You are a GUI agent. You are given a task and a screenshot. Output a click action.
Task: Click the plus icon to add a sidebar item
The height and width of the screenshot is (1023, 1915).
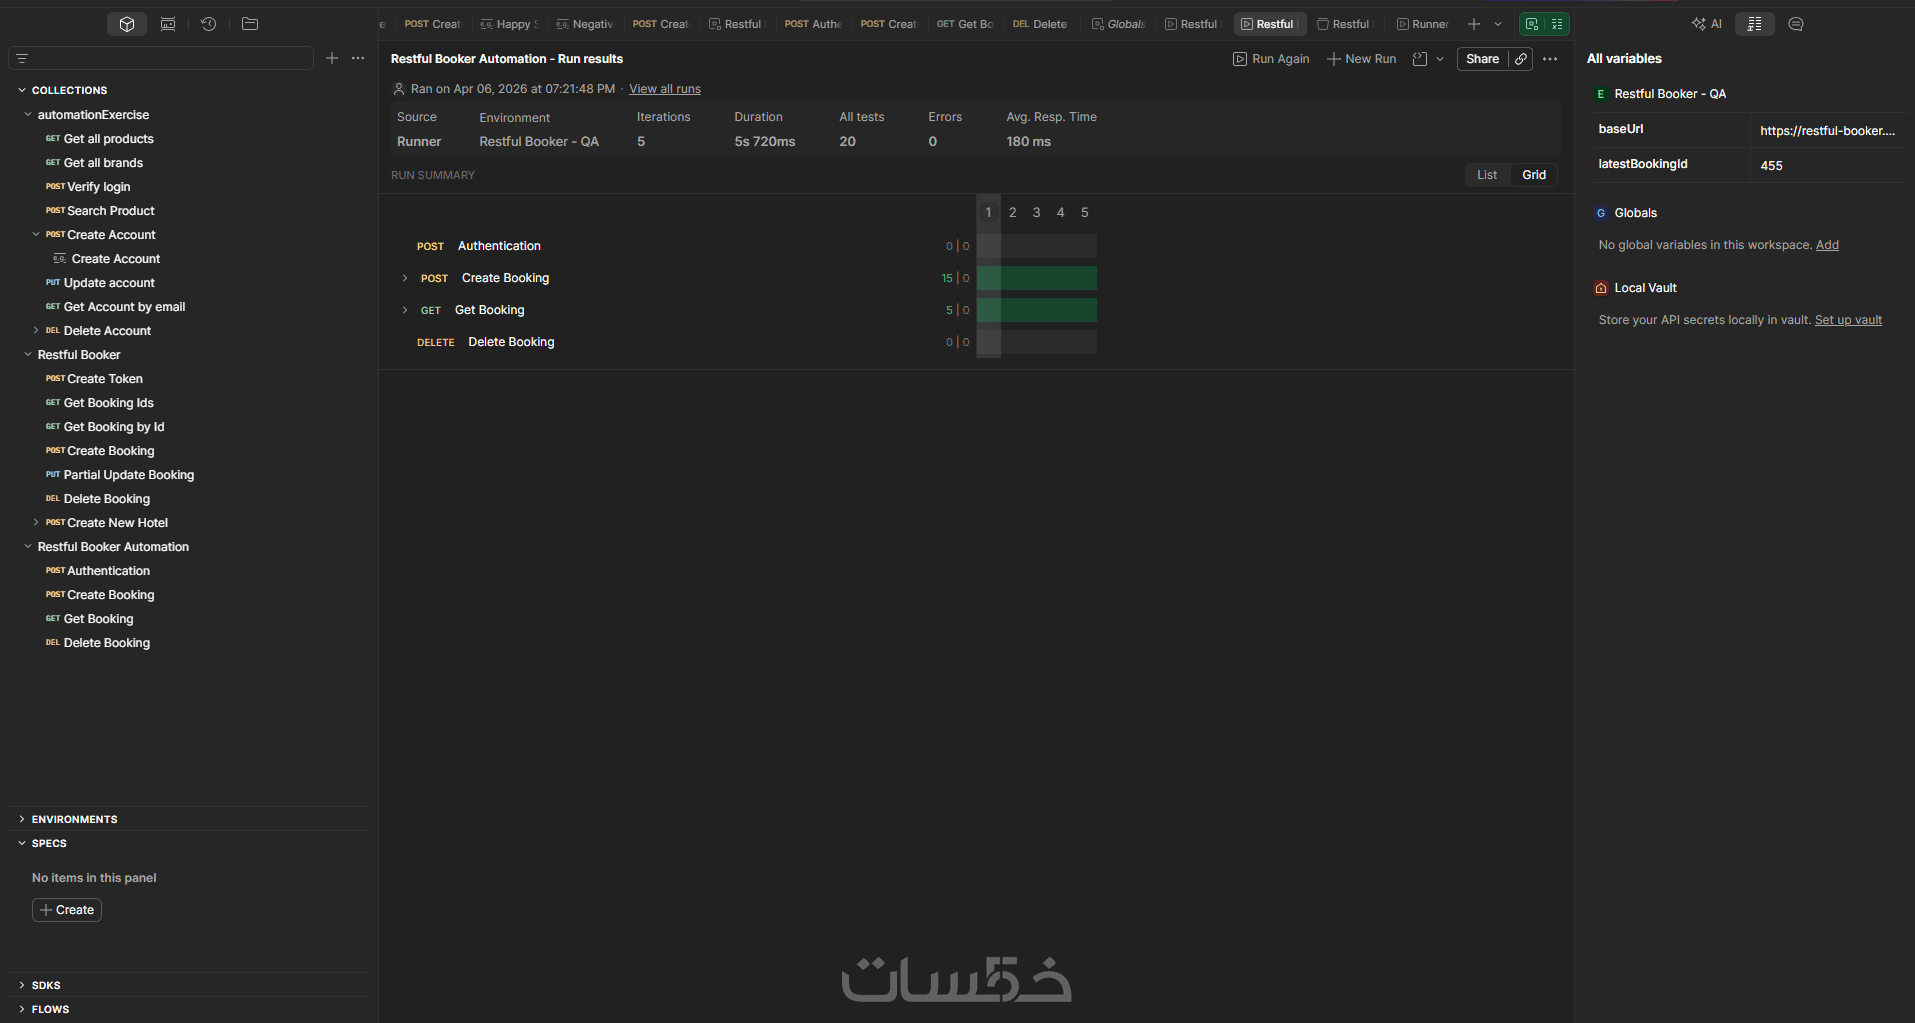tap(332, 59)
